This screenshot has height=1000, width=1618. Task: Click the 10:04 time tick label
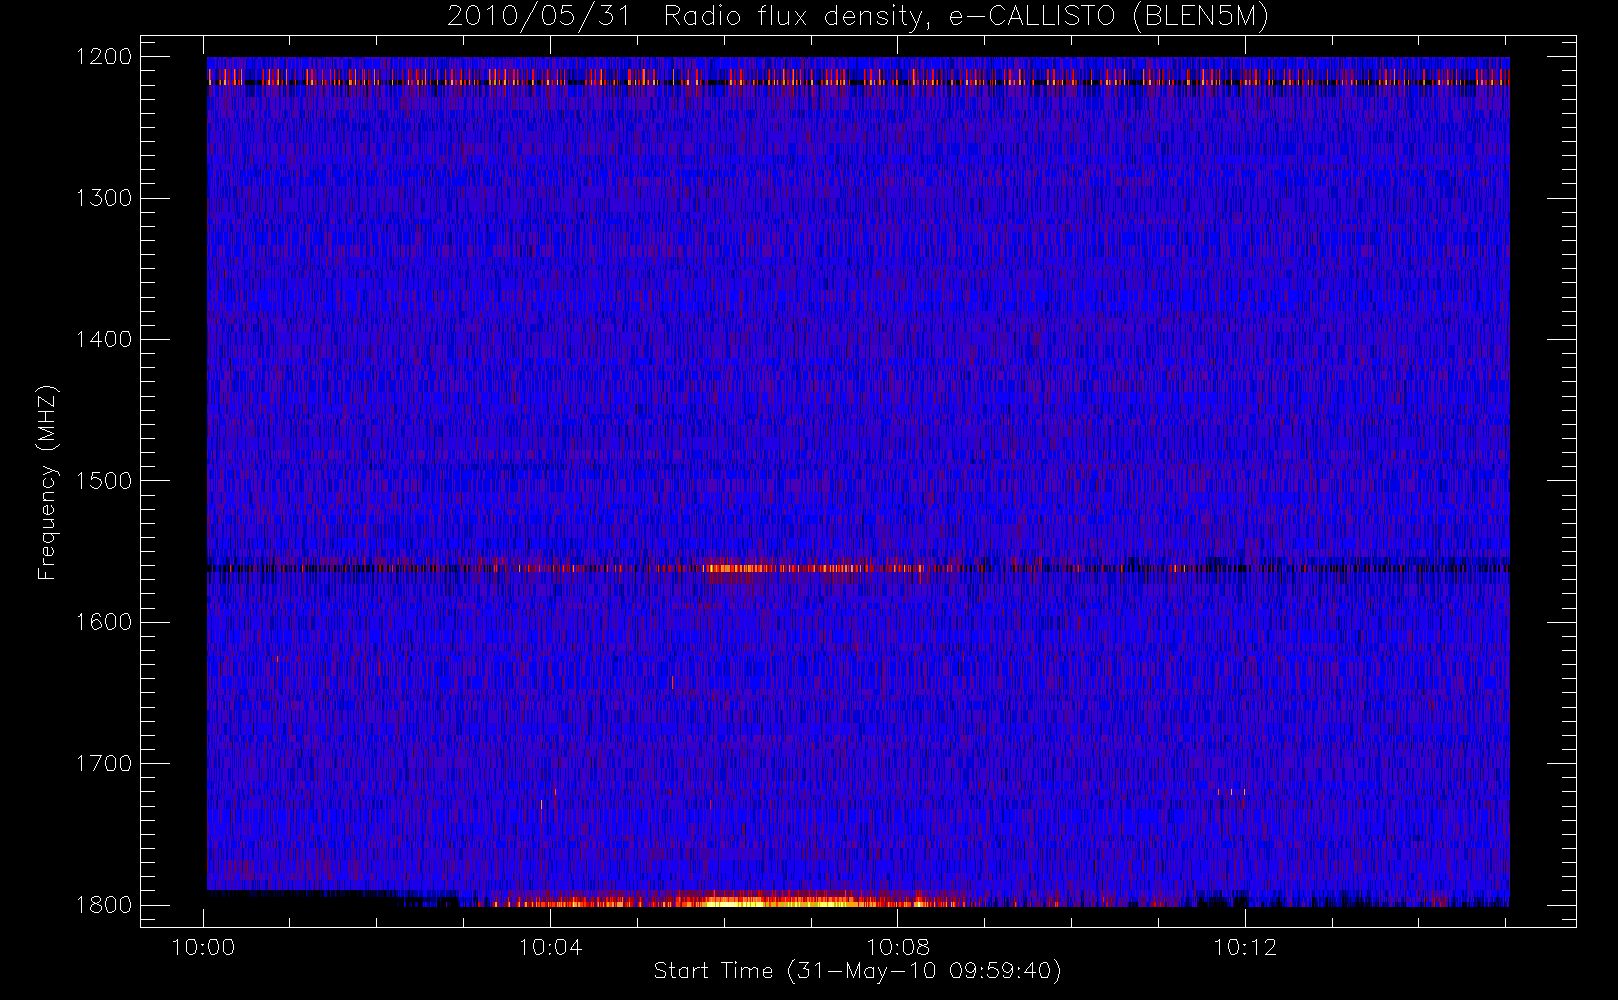click(551, 947)
